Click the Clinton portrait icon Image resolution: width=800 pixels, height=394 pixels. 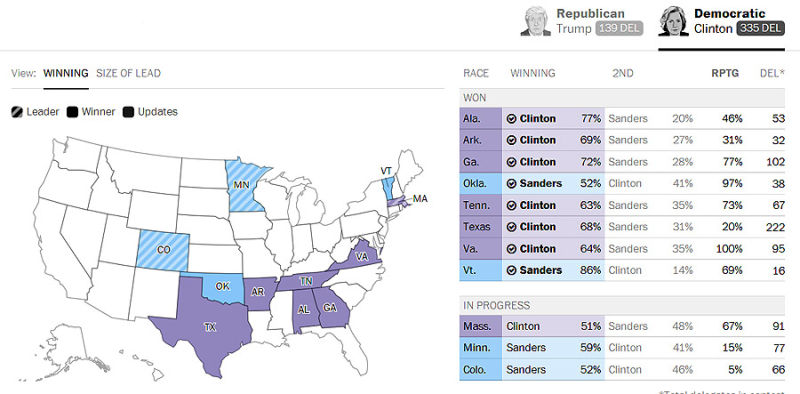673,21
